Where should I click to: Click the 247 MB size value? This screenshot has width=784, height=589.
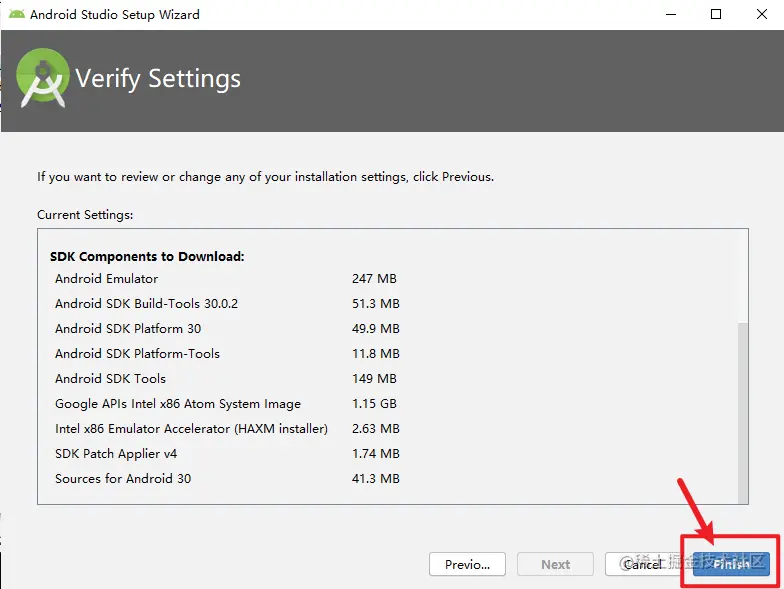coord(374,278)
